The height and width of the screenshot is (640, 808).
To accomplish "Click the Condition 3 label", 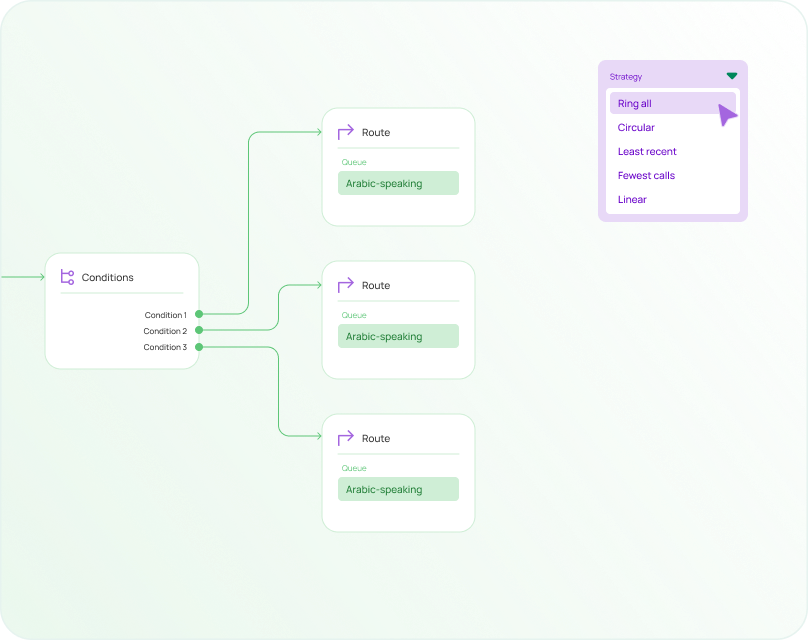I will click(x=165, y=348).
